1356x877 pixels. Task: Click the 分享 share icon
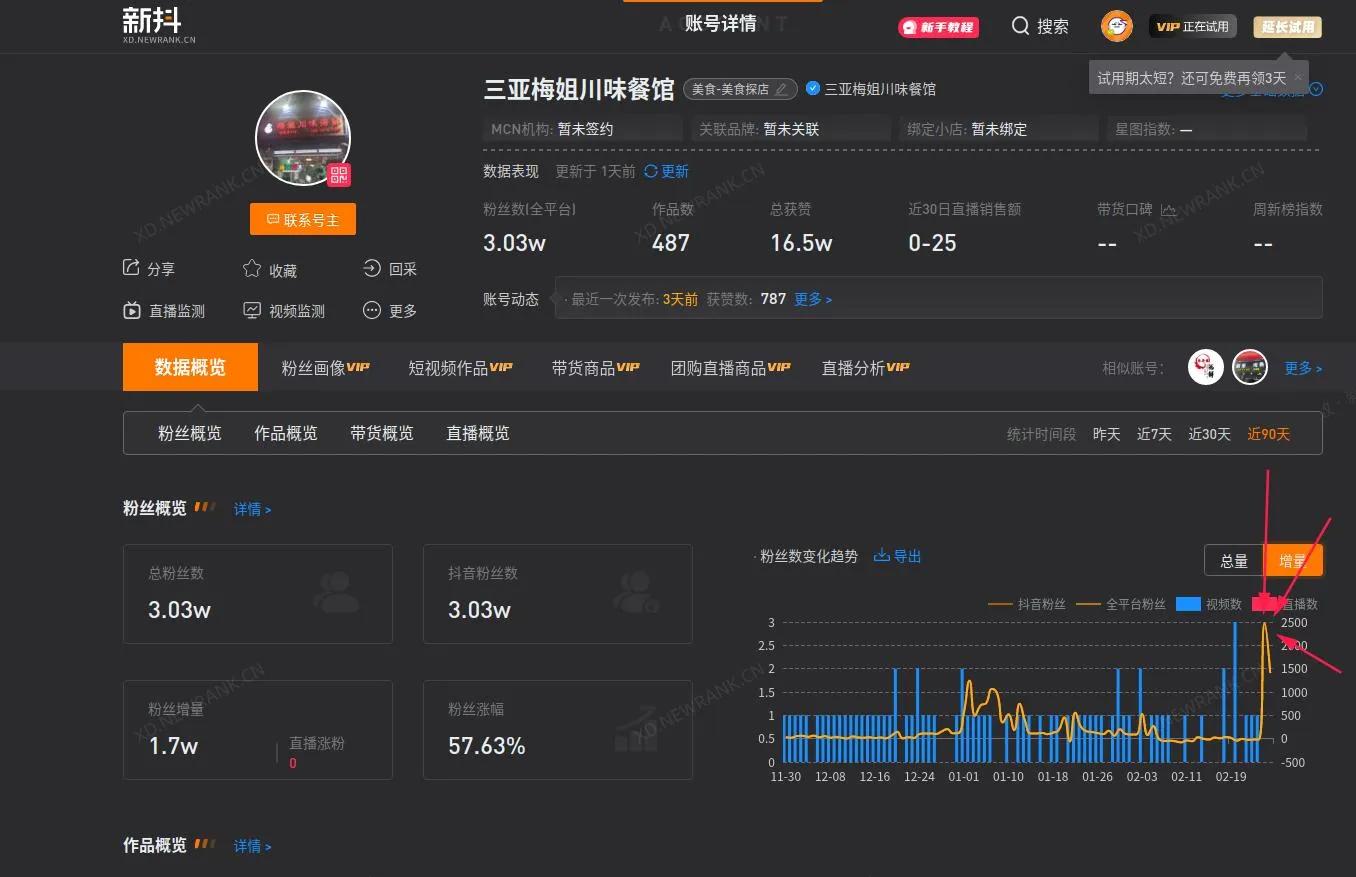pyautogui.click(x=132, y=268)
